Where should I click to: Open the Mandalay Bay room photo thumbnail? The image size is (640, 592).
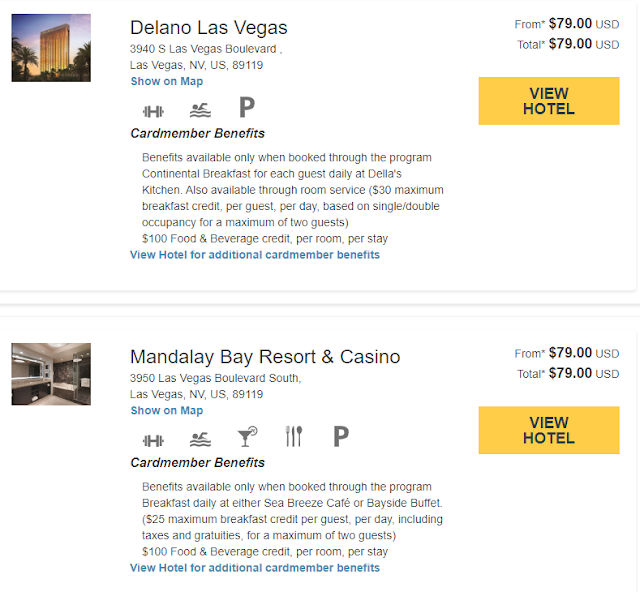point(51,374)
